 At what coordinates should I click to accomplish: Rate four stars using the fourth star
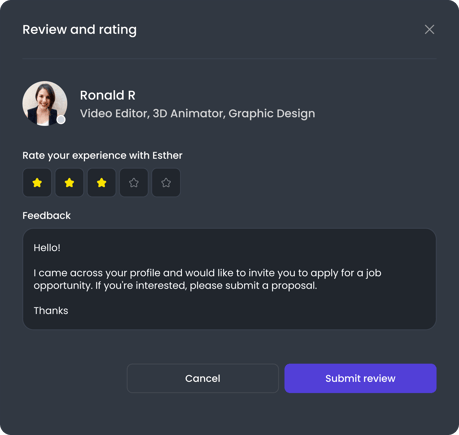pos(134,182)
